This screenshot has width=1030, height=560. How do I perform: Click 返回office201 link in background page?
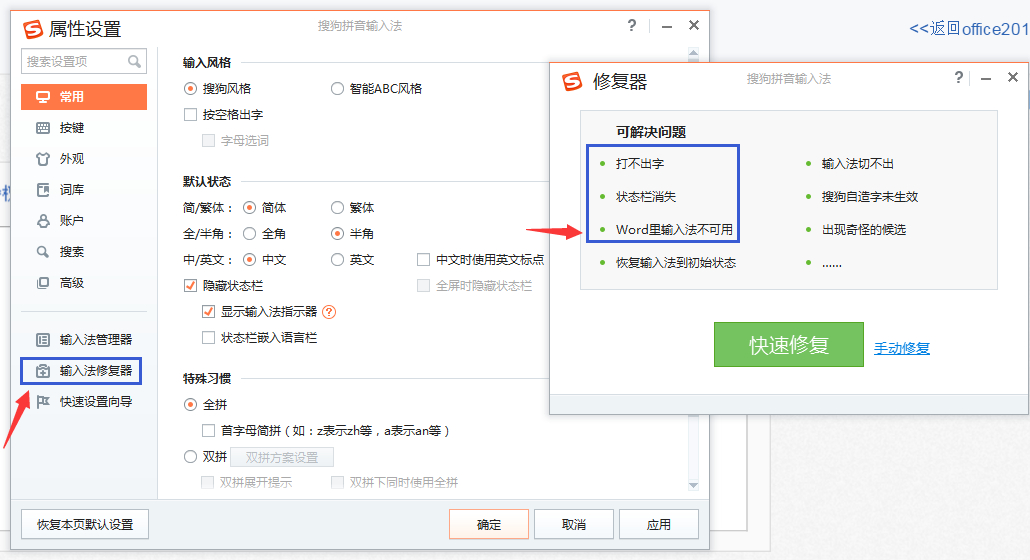(969, 29)
